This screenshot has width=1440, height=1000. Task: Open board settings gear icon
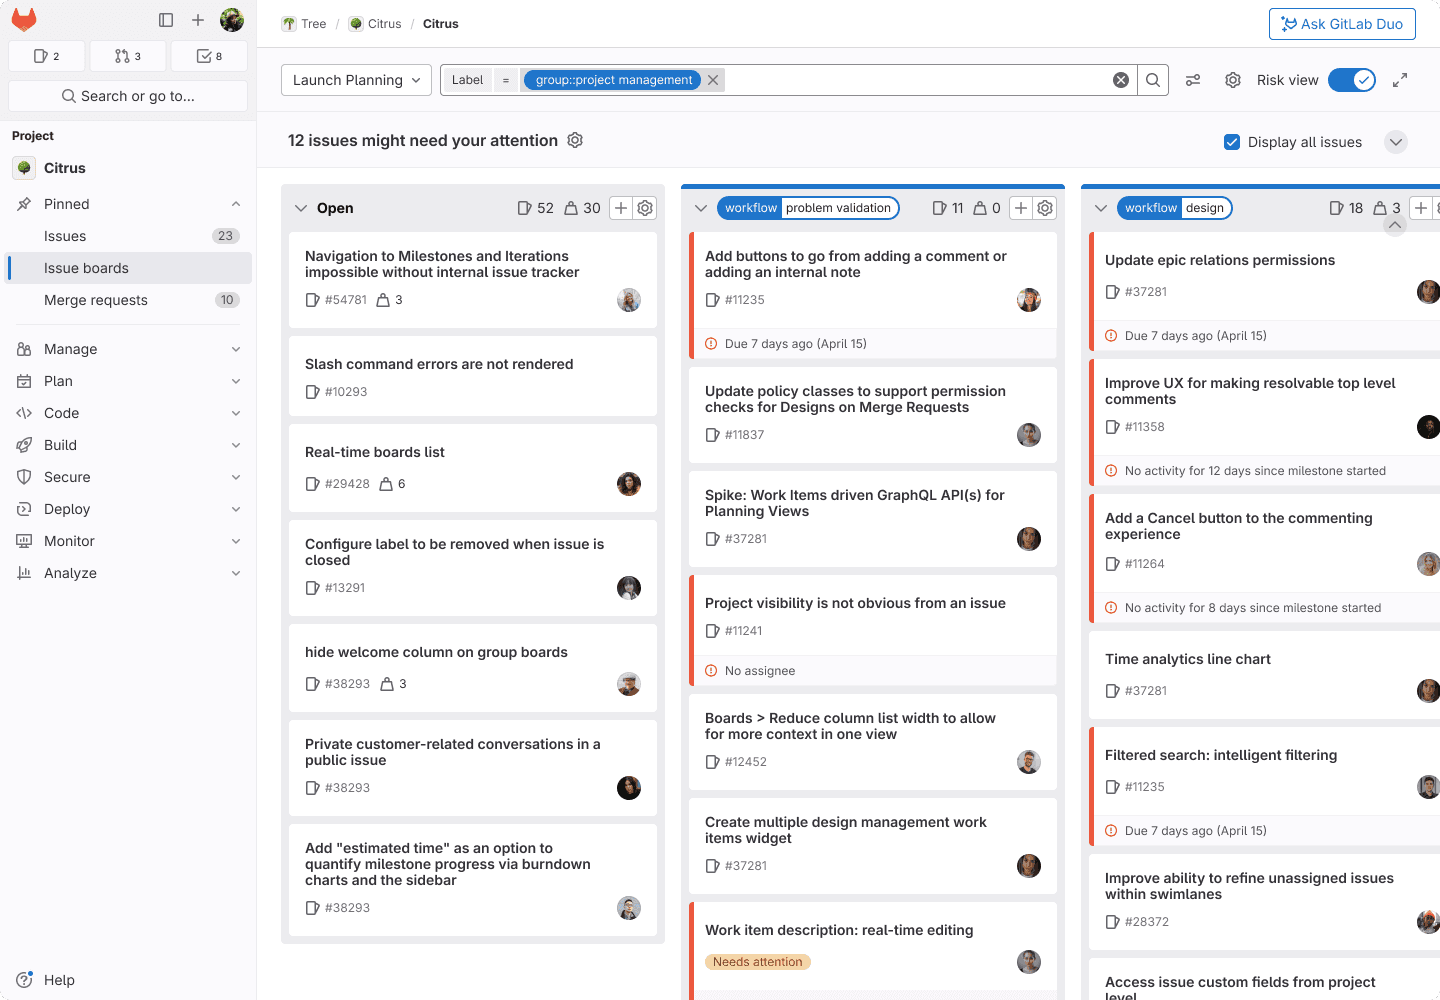(x=1233, y=80)
